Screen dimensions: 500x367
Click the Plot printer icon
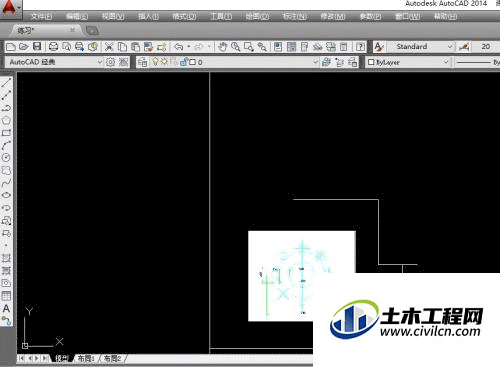(53, 47)
